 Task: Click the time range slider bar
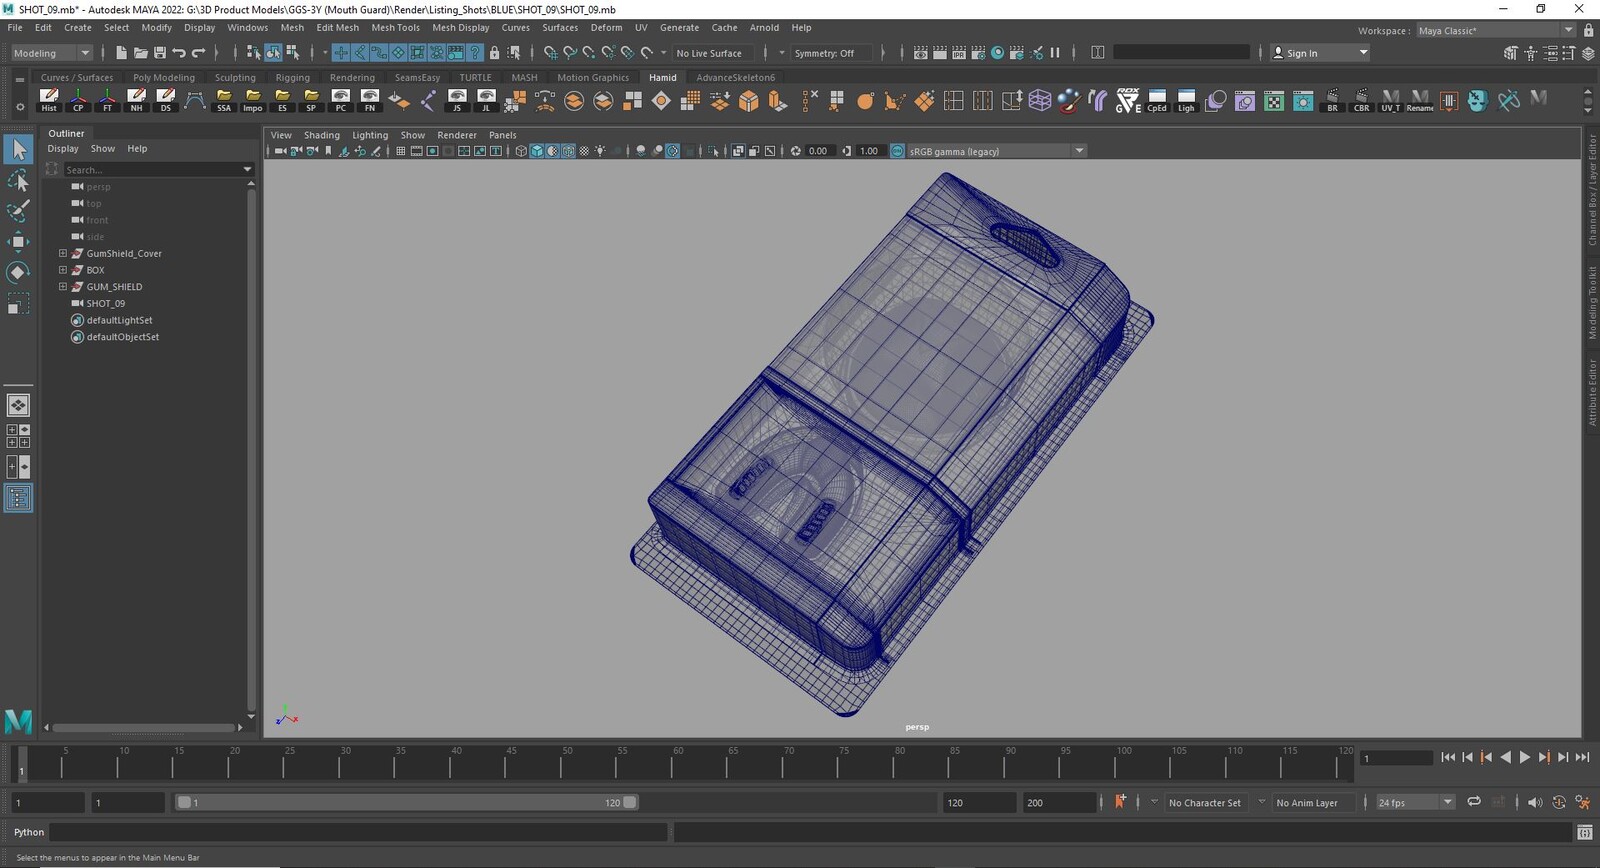(x=406, y=802)
